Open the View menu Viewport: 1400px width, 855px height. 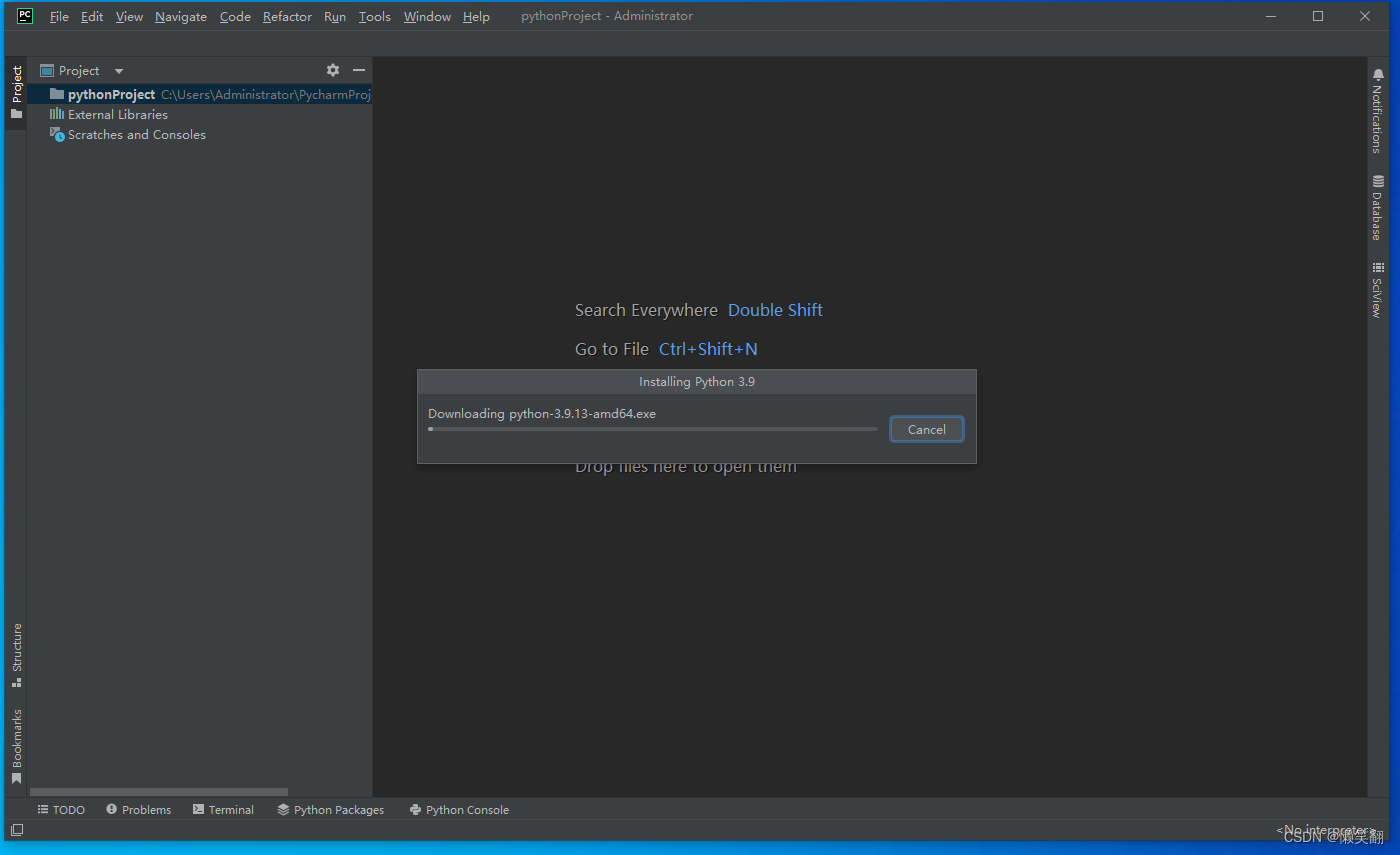click(x=129, y=16)
